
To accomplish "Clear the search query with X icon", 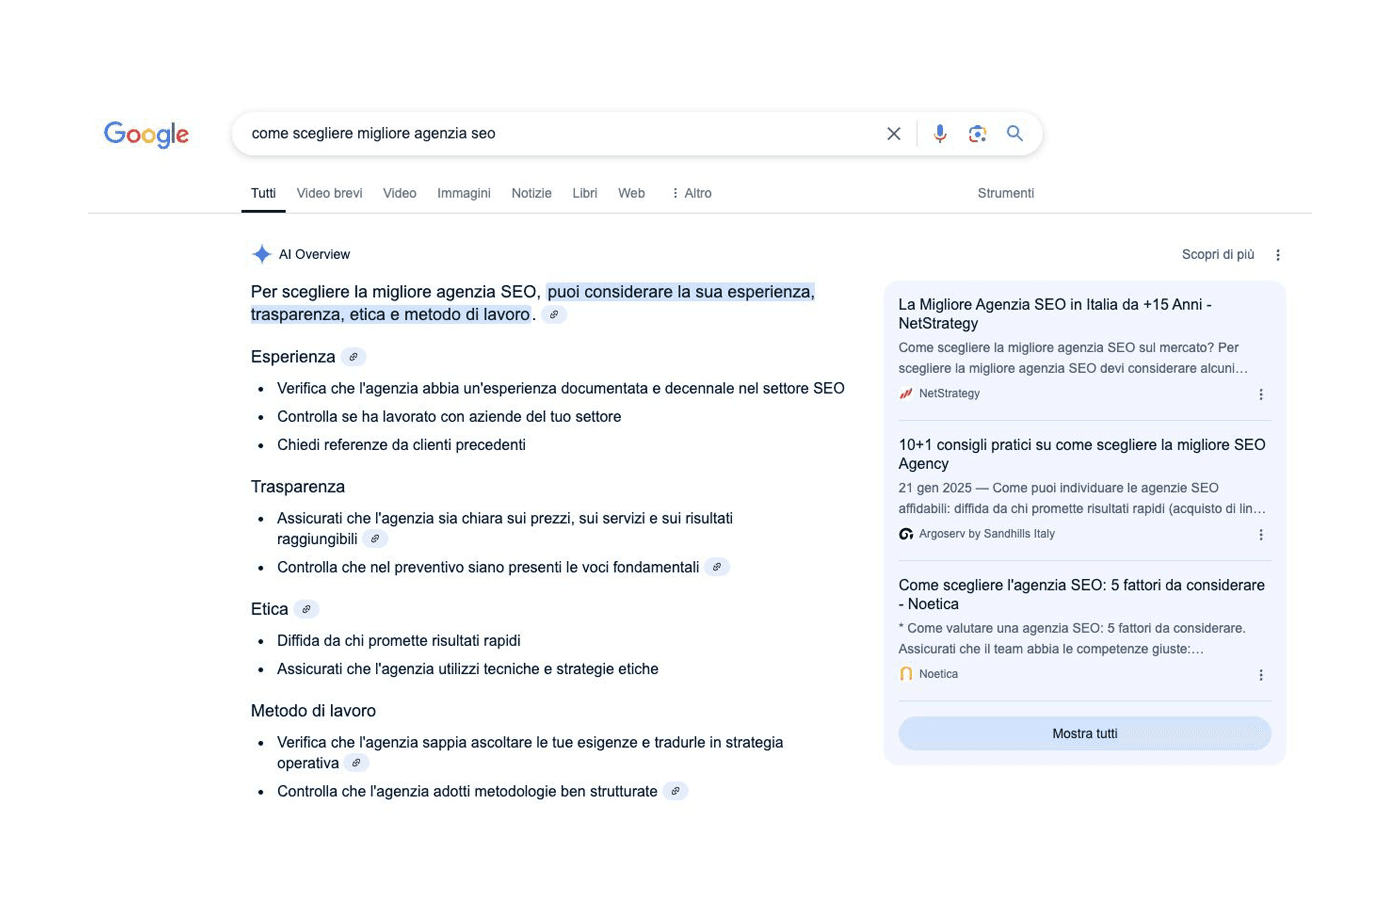I will tap(894, 134).
